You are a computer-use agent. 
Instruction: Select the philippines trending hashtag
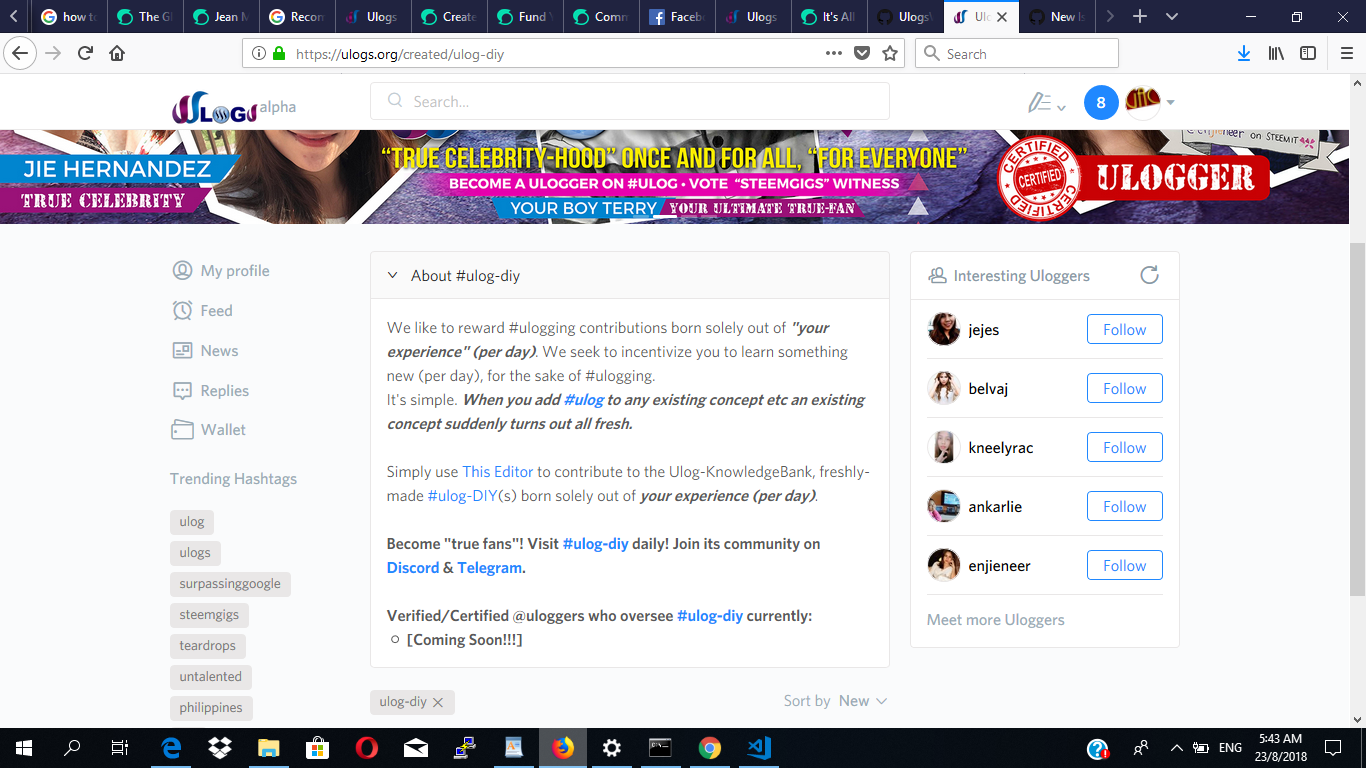pos(211,708)
